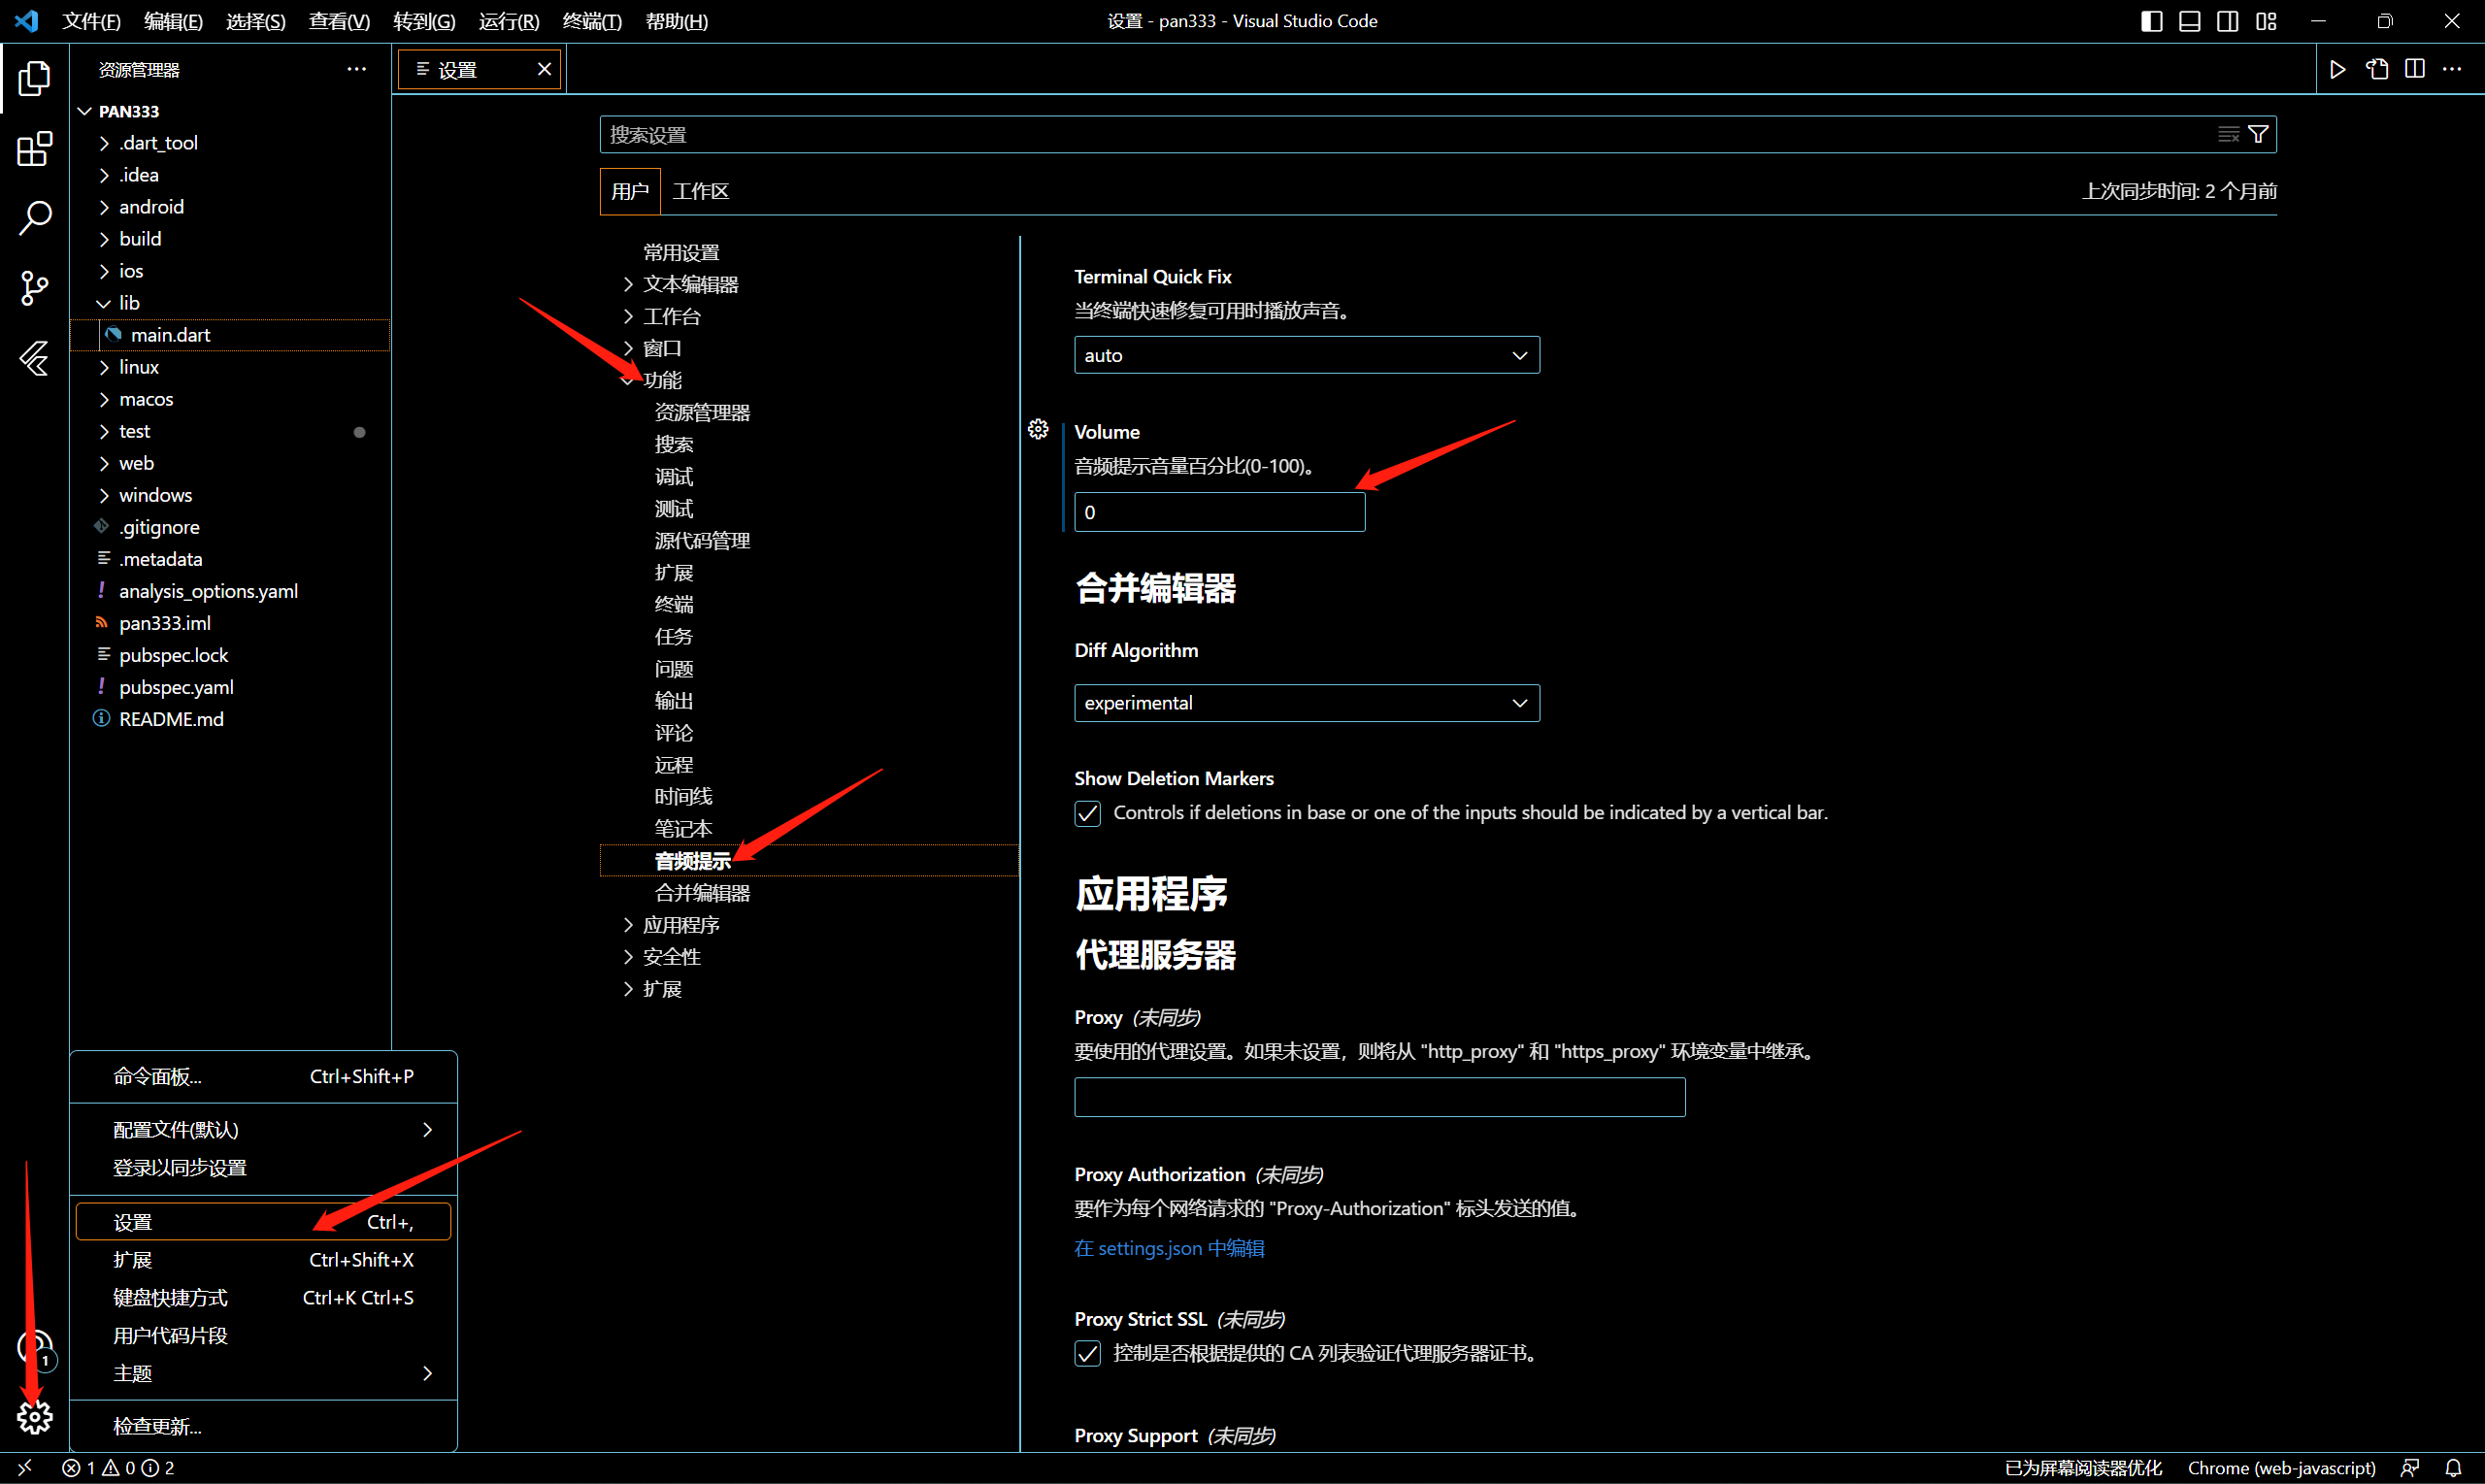Toggle primary side bar layout icon
This screenshot has height=1484, width=2485.
(x=2151, y=21)
